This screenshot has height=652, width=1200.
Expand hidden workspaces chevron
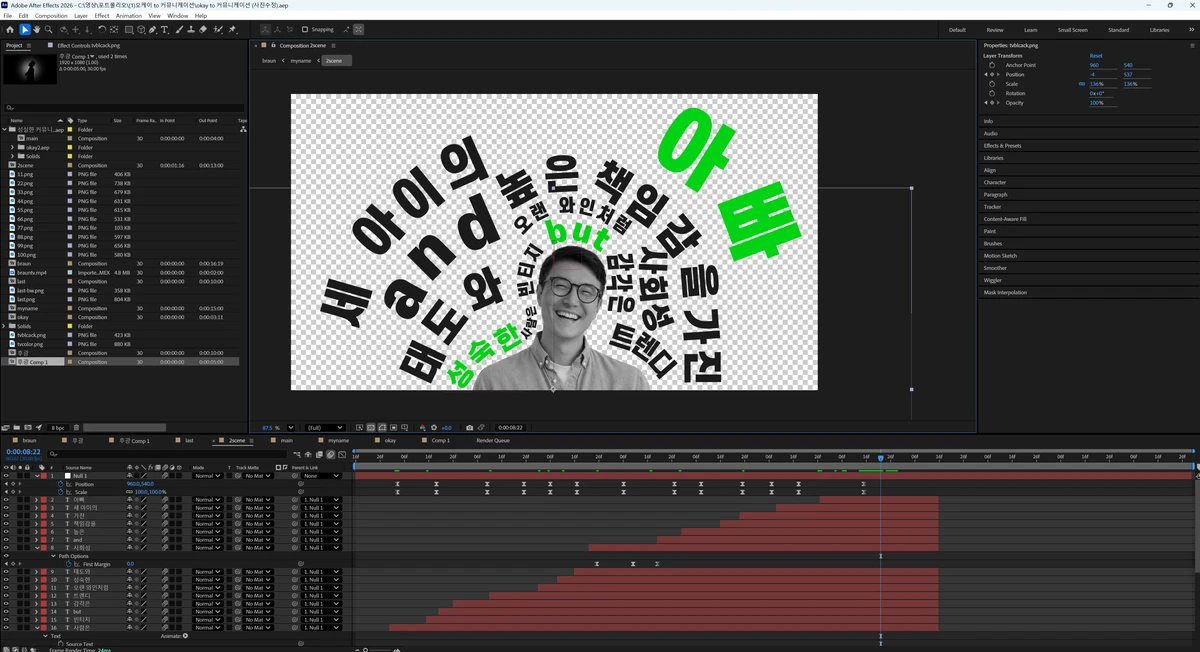point(1192,30)
